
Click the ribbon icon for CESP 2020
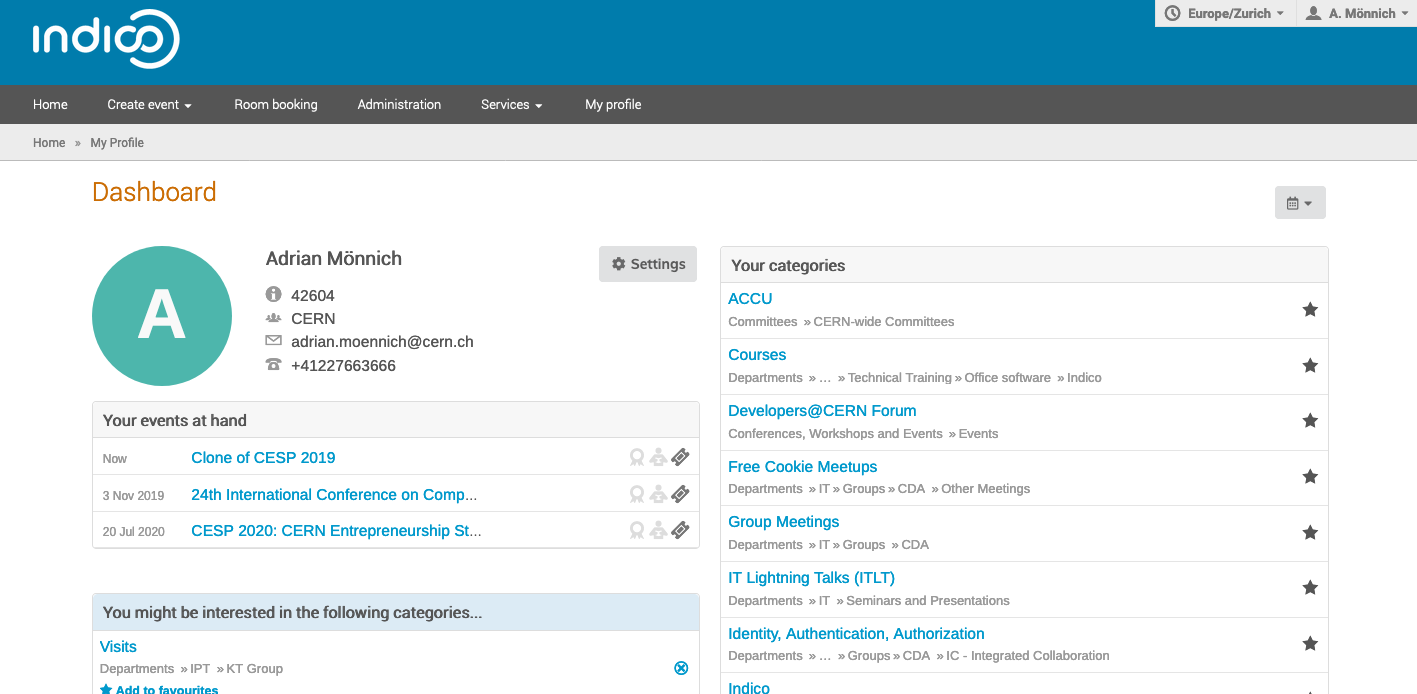[636, 531]
